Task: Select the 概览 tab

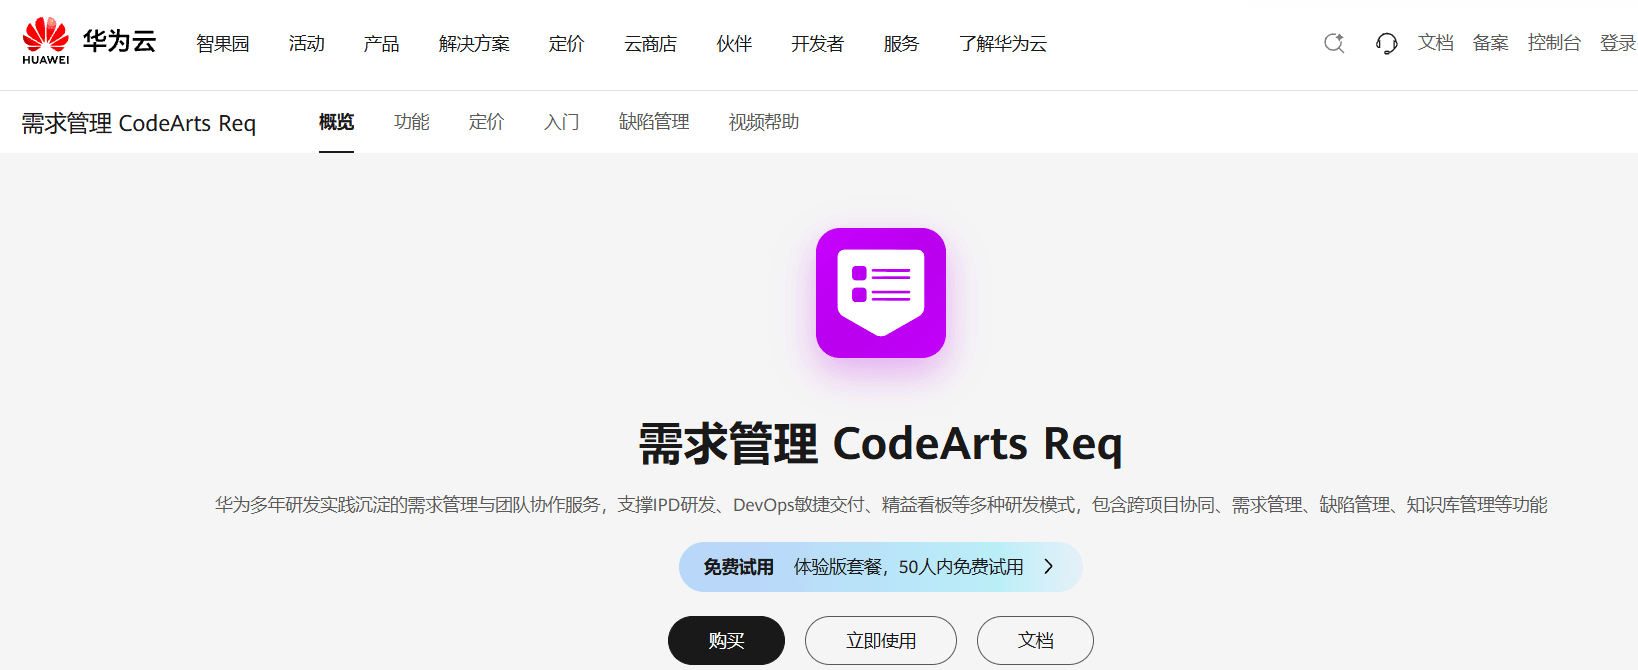Action: [336, 122]
